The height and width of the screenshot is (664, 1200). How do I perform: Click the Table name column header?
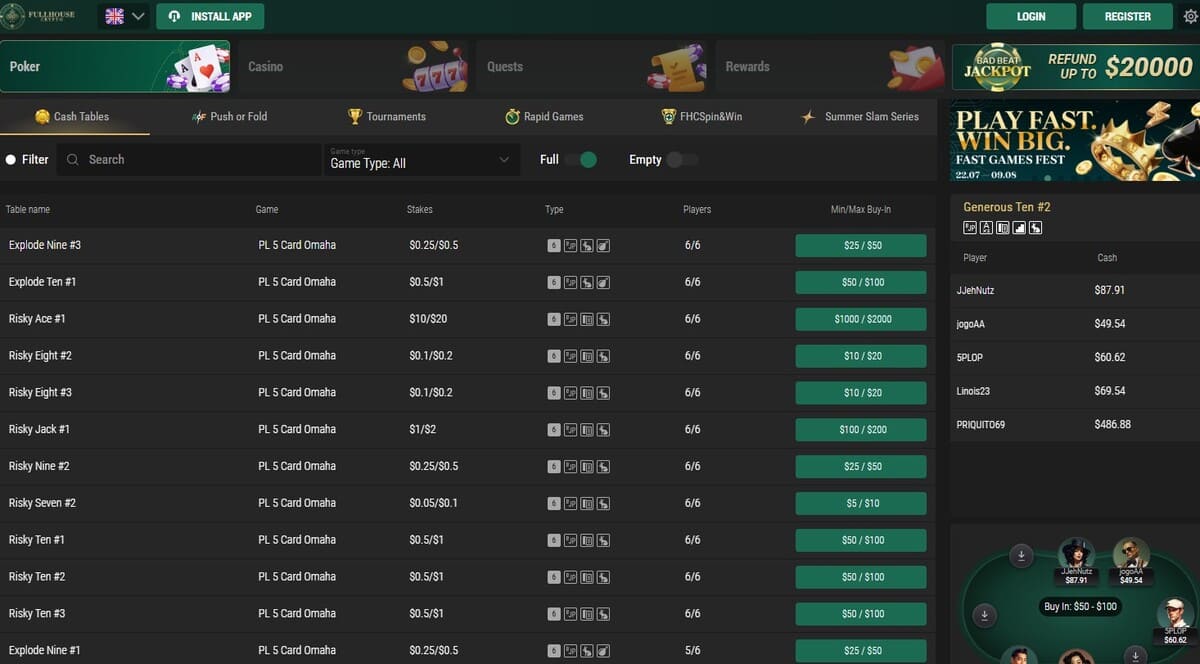[x=28, y=210]
